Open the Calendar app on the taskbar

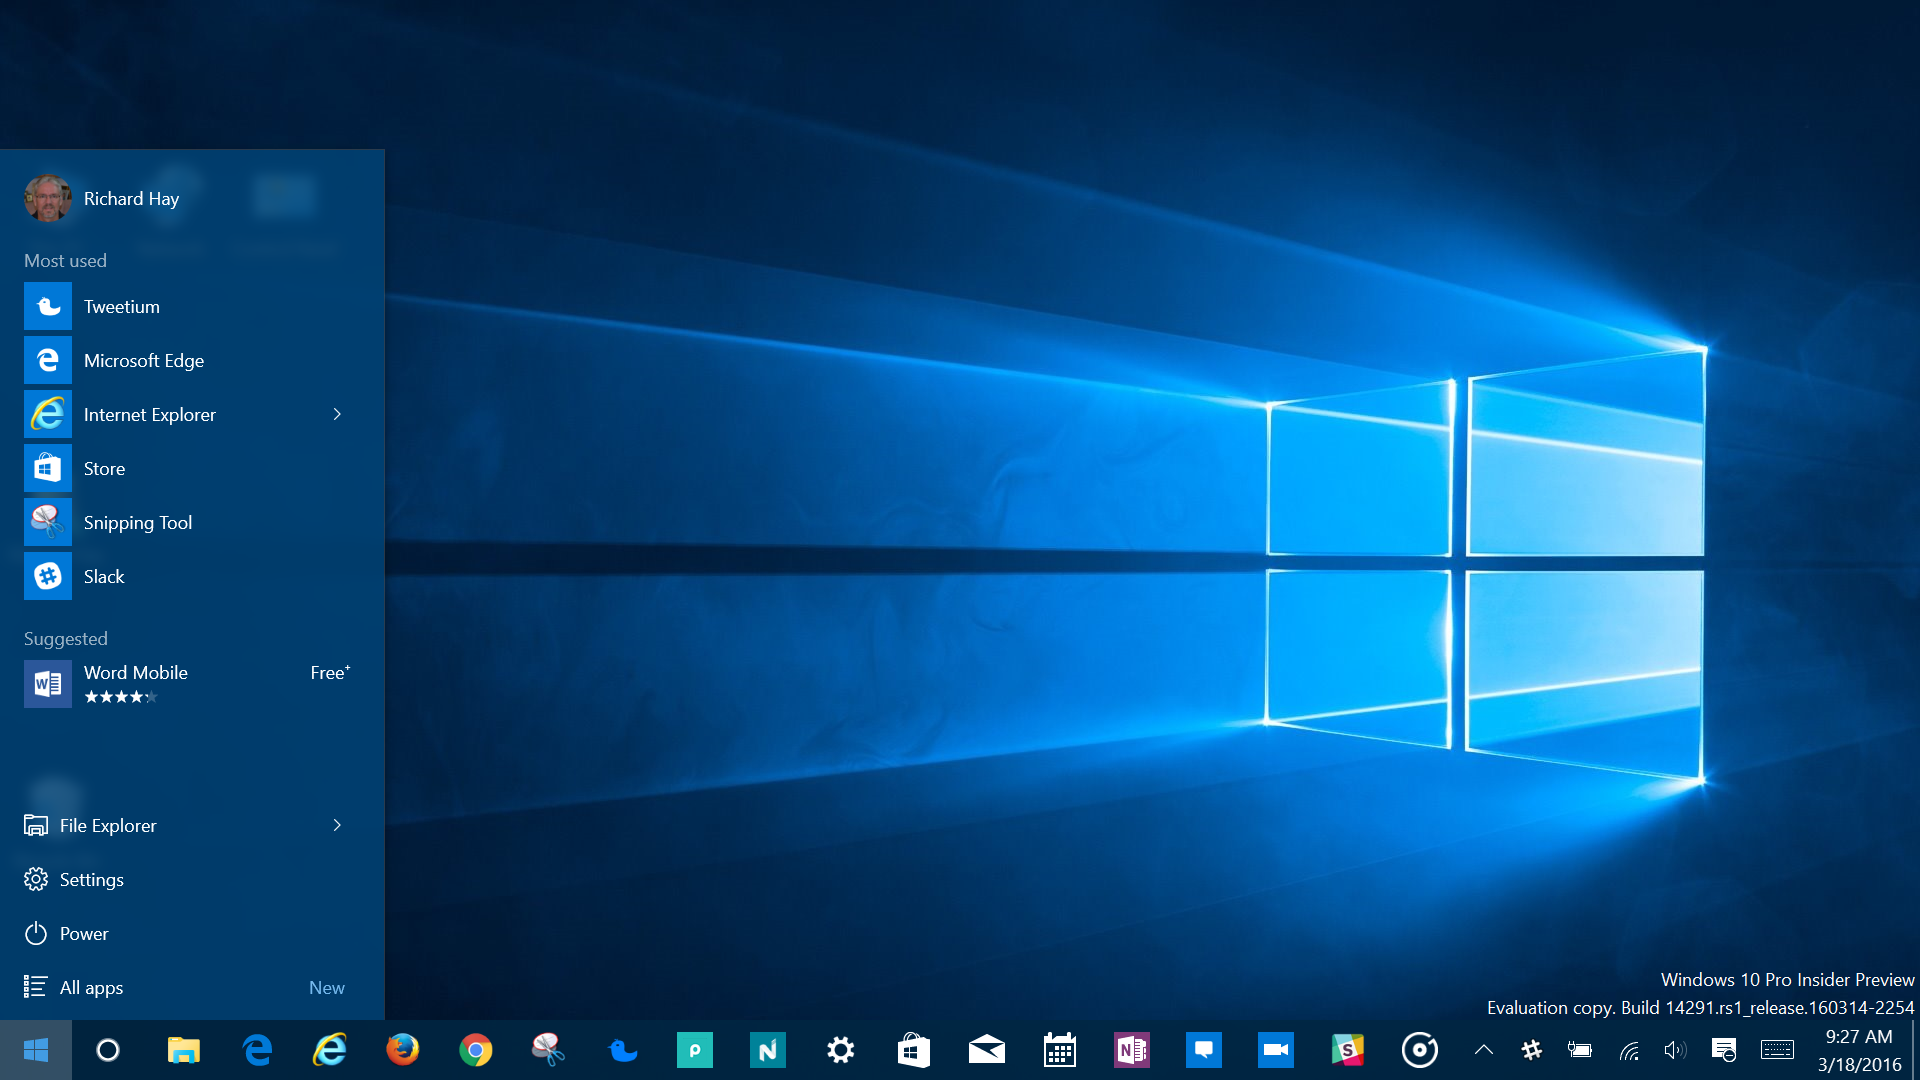[x=1059, y=1050]
